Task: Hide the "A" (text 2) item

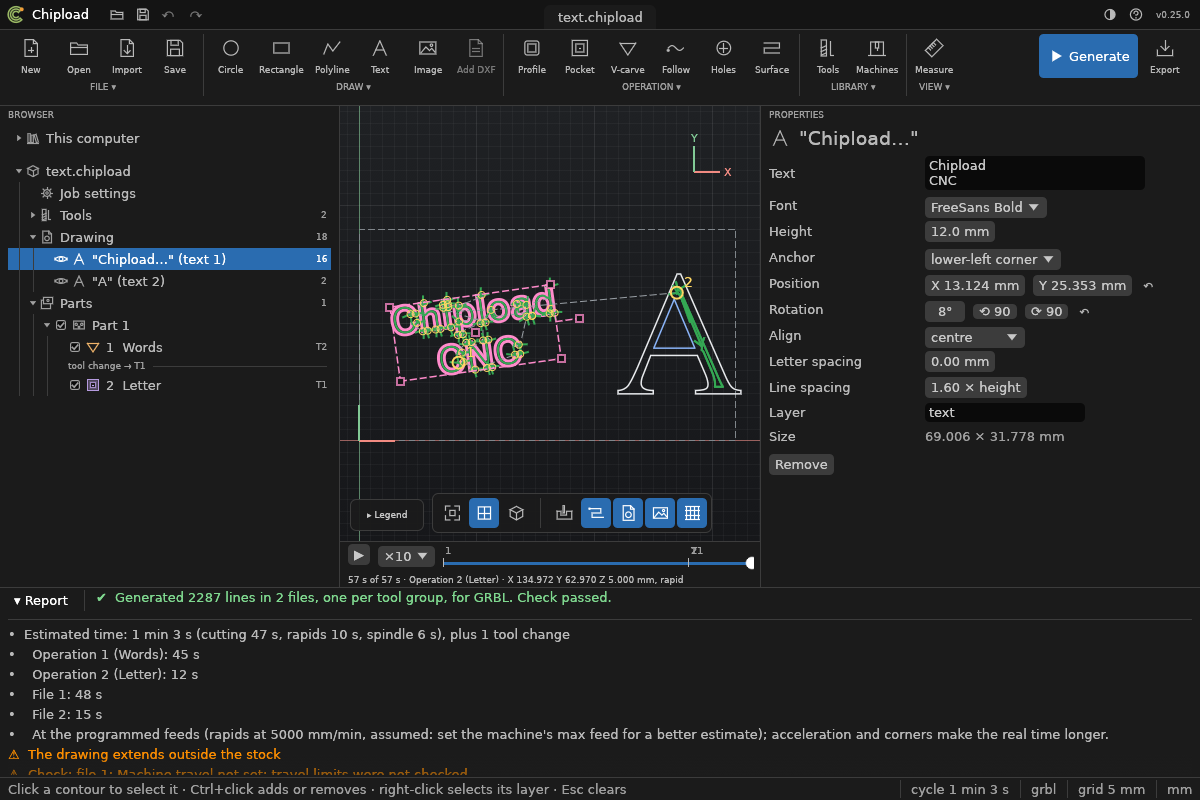Action: pos(61,281)
